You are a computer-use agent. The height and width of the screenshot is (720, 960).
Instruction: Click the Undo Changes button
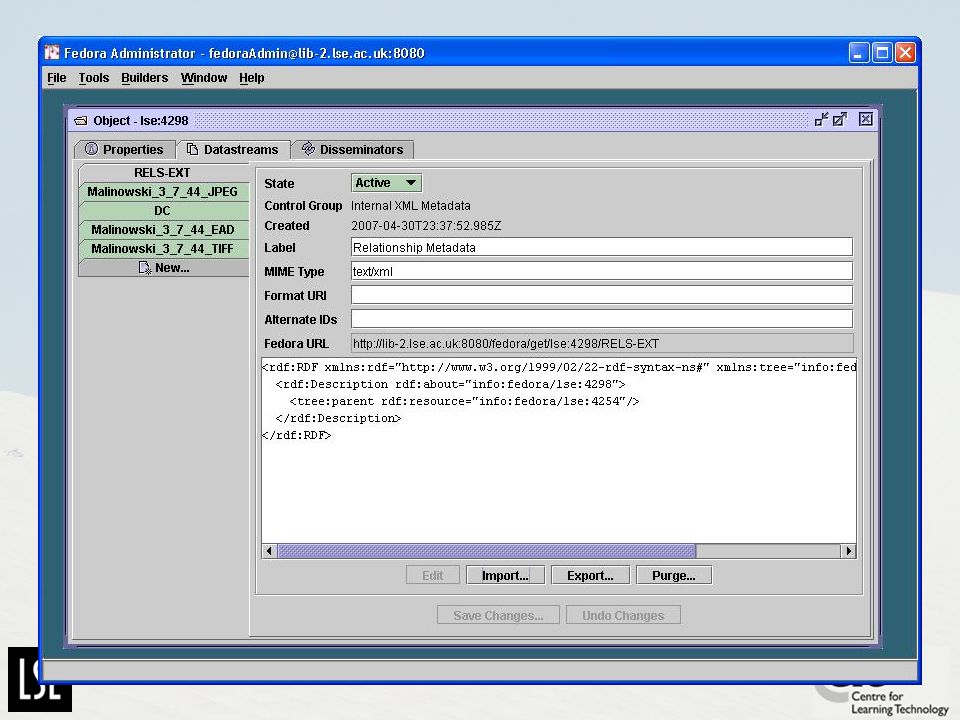pos(623,615)
